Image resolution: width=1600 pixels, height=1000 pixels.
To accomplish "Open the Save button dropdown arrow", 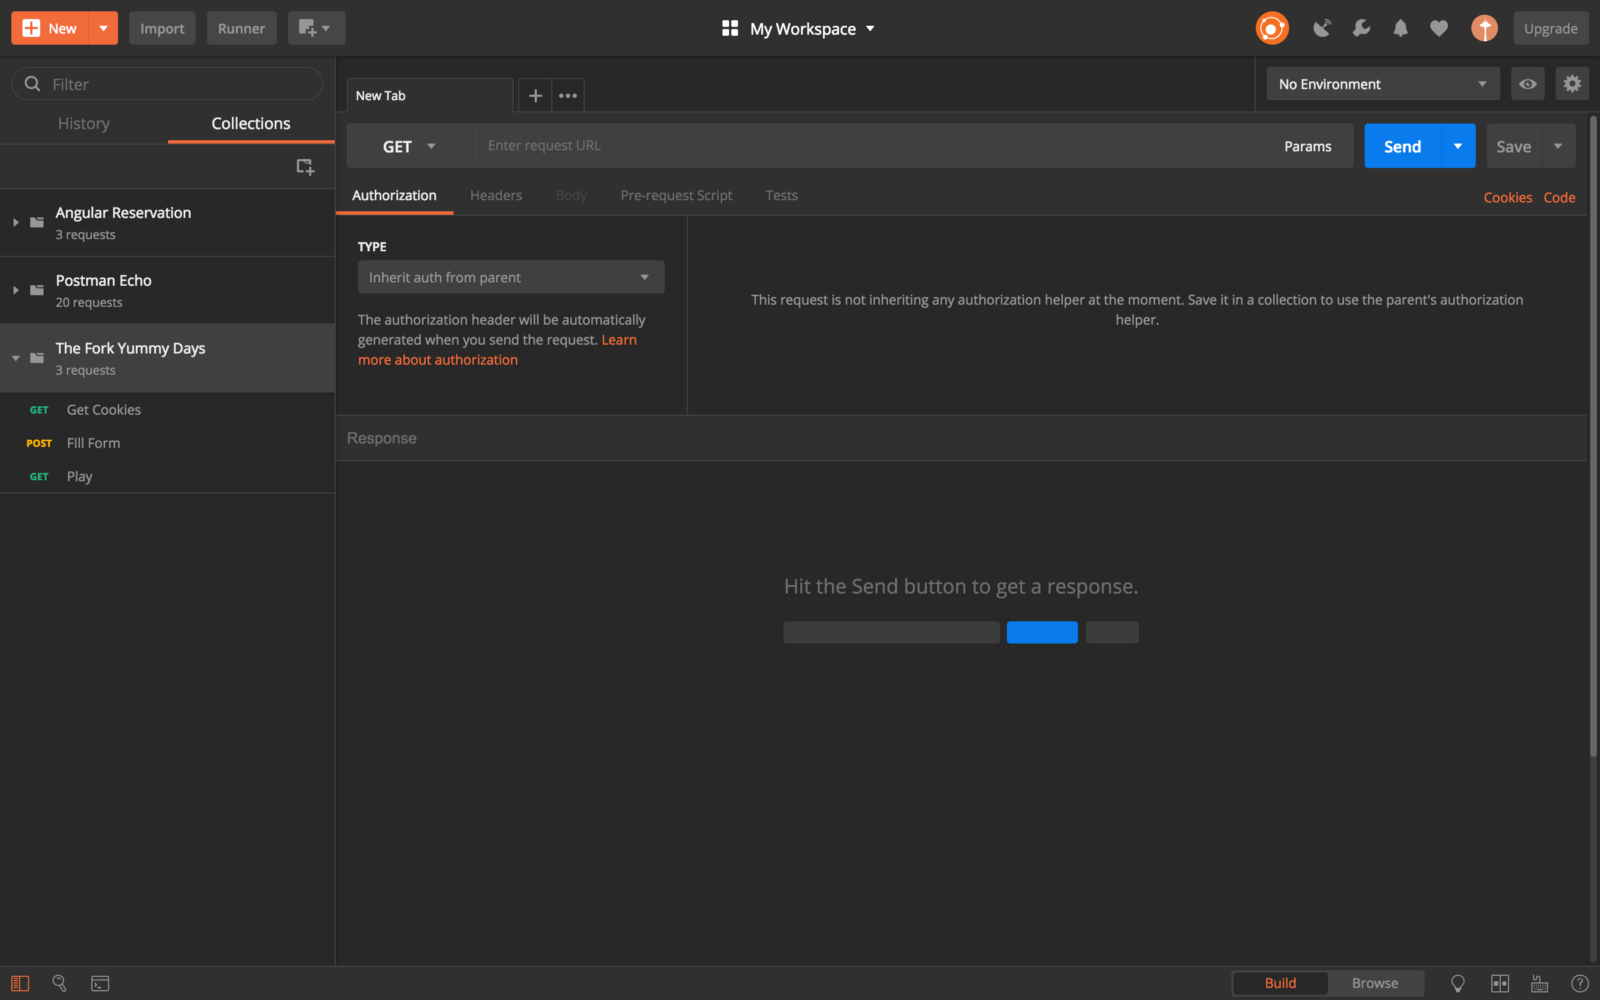I will click(1558, 146).
